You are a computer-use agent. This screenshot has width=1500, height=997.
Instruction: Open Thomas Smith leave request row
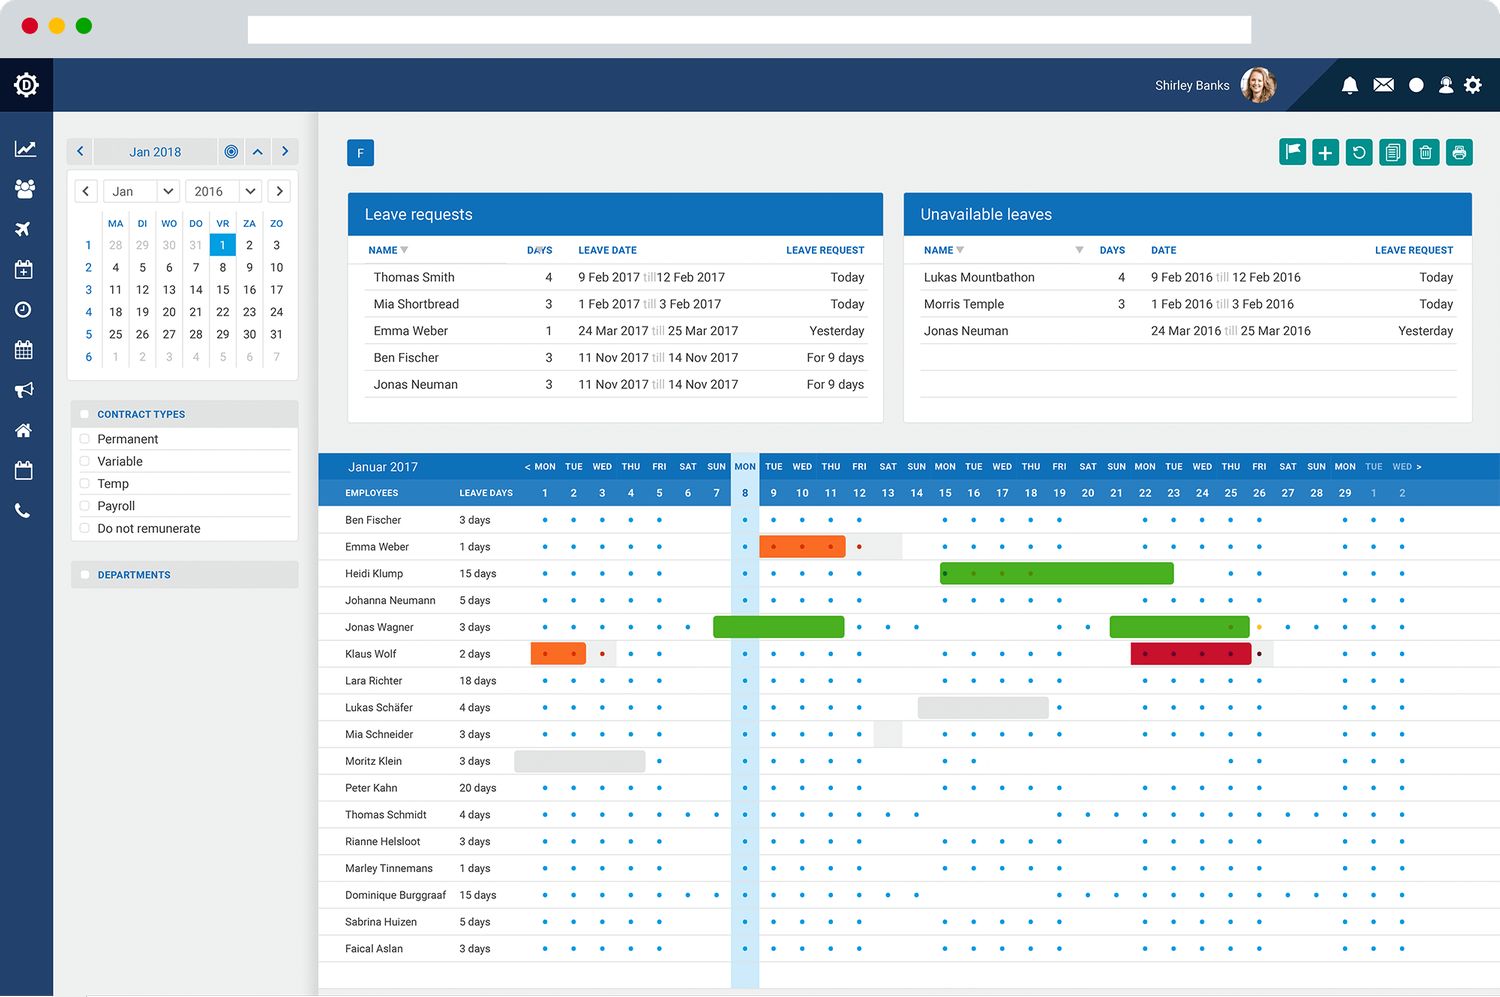[x=616, y=277]
